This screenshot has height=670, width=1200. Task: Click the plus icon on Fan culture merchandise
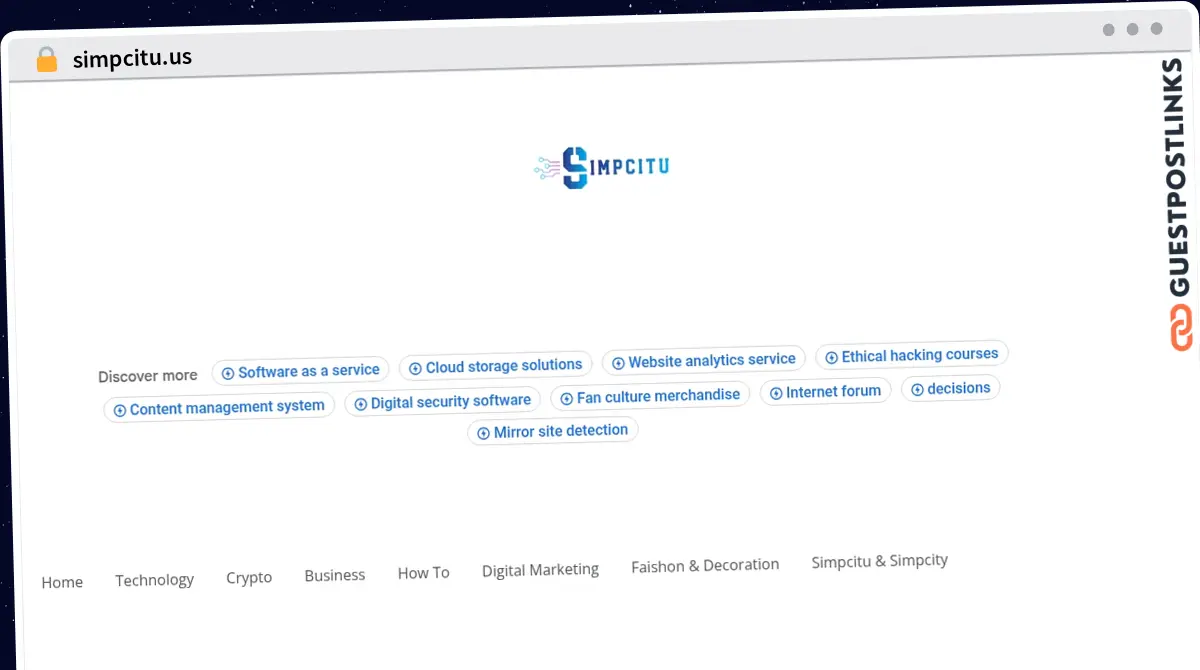[x=566, y=397]
